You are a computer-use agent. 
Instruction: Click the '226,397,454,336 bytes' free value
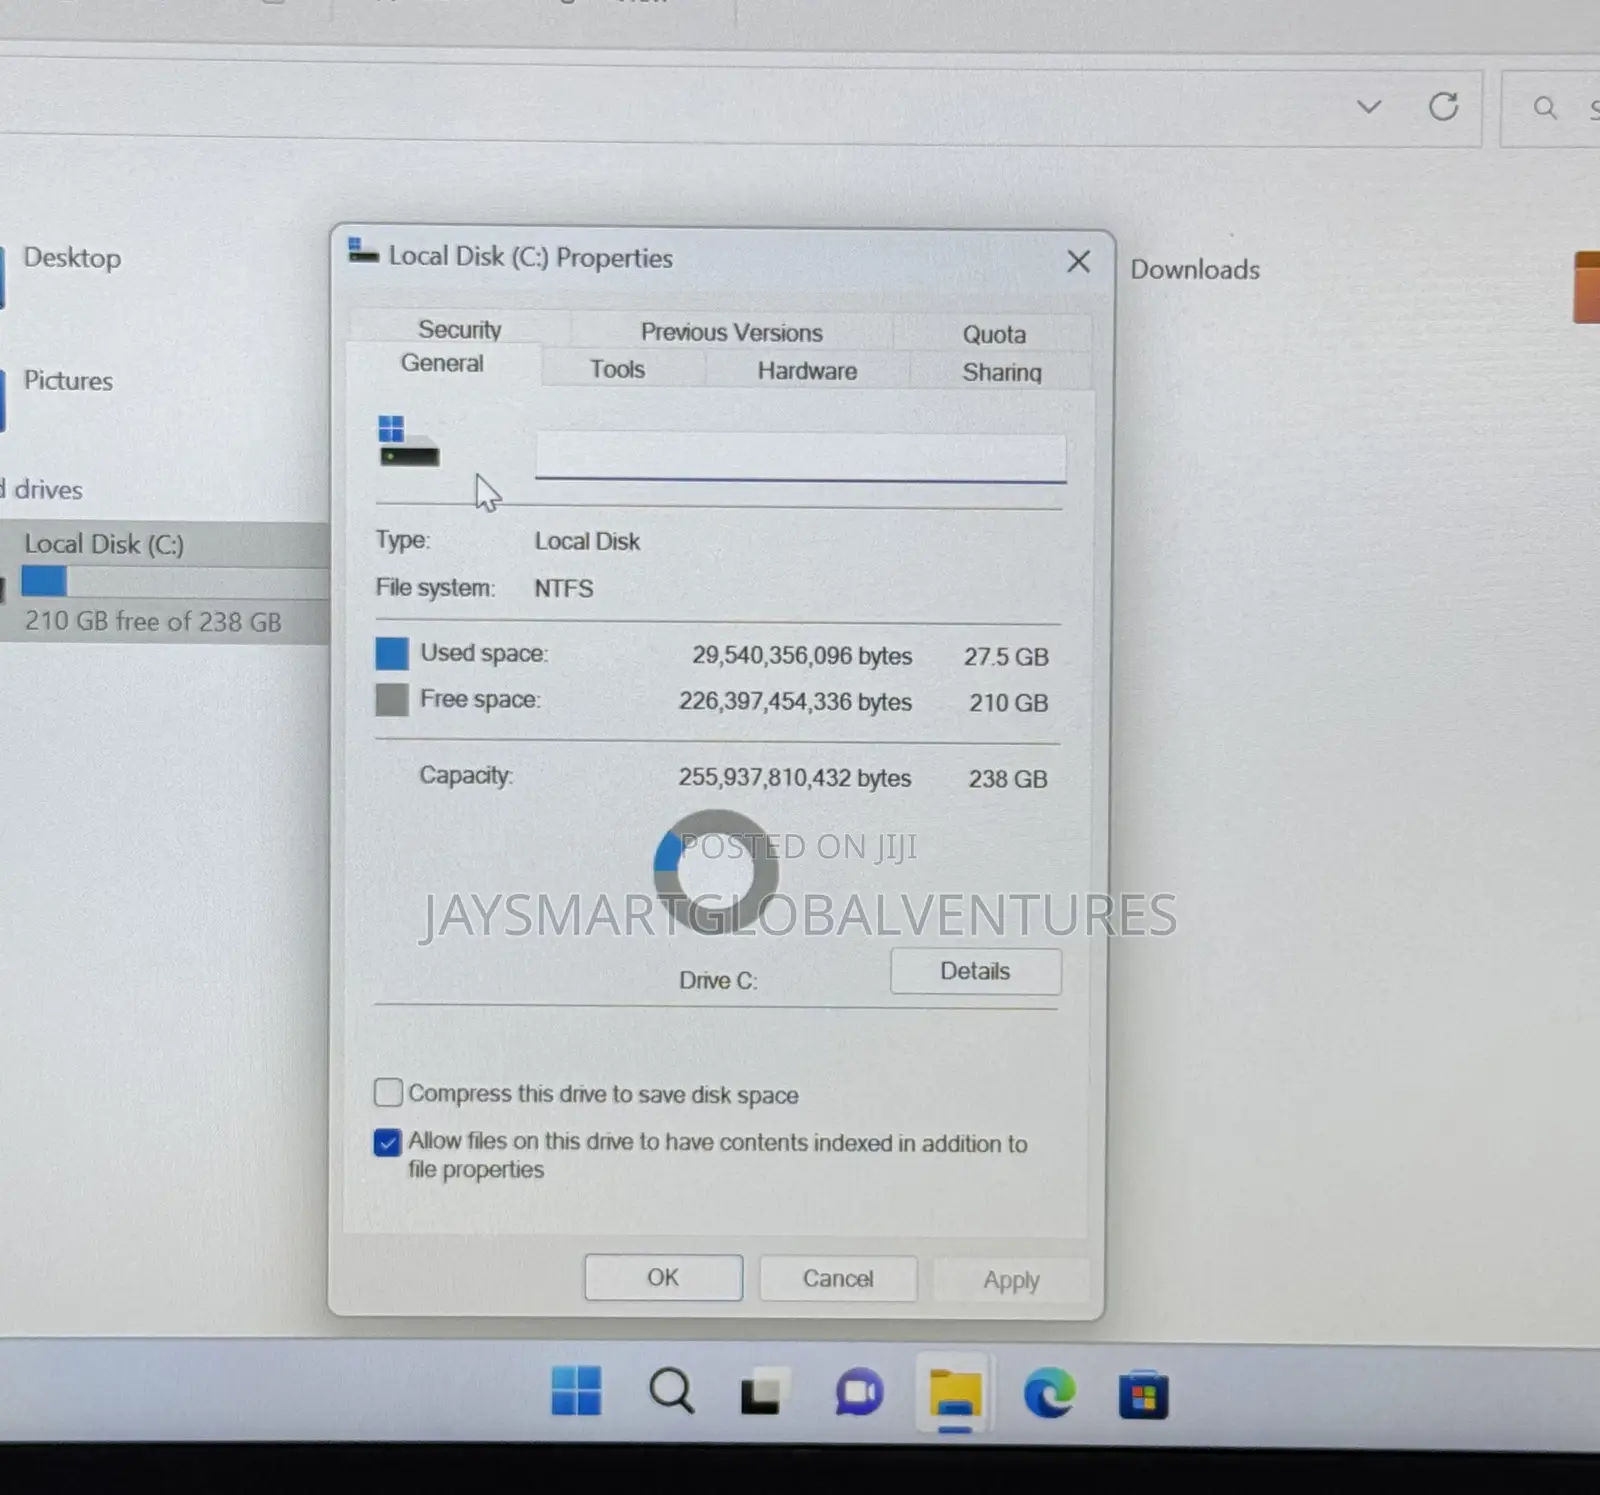coord(795,702)
